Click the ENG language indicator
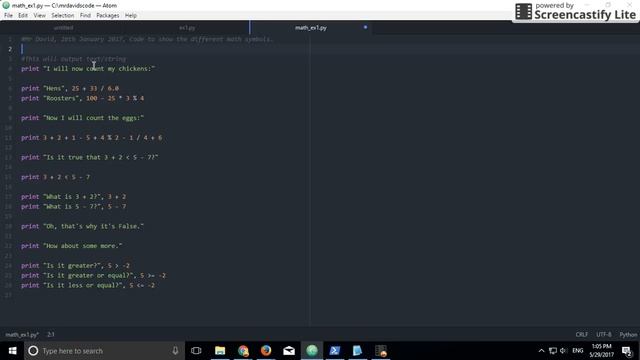 [x=578, y=351]
